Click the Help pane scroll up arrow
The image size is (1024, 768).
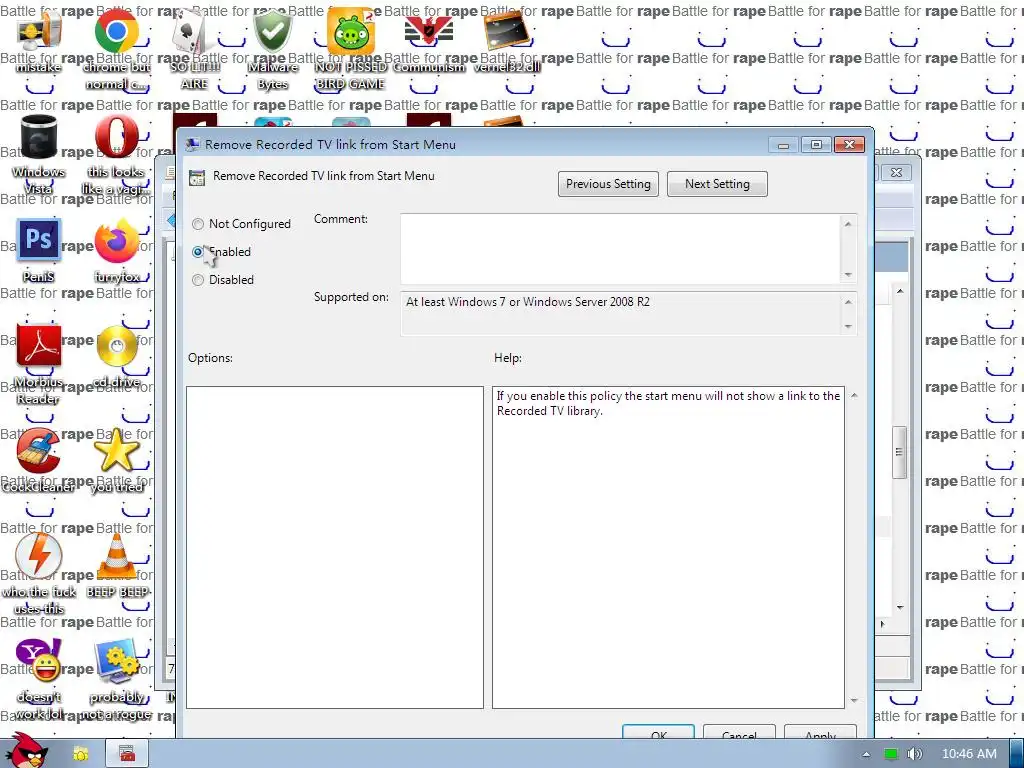coord(854,396)
